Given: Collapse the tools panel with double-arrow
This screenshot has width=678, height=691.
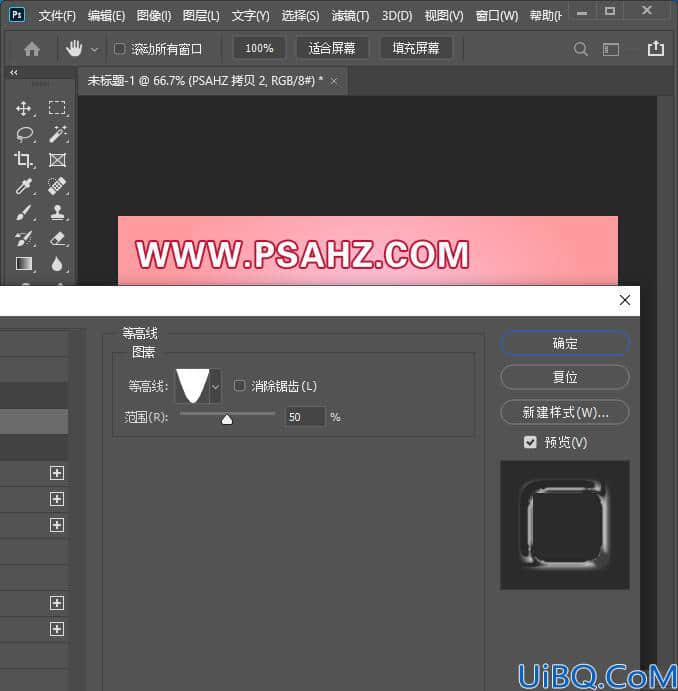Looking at the screenshot, I should (x=14, y=72).
